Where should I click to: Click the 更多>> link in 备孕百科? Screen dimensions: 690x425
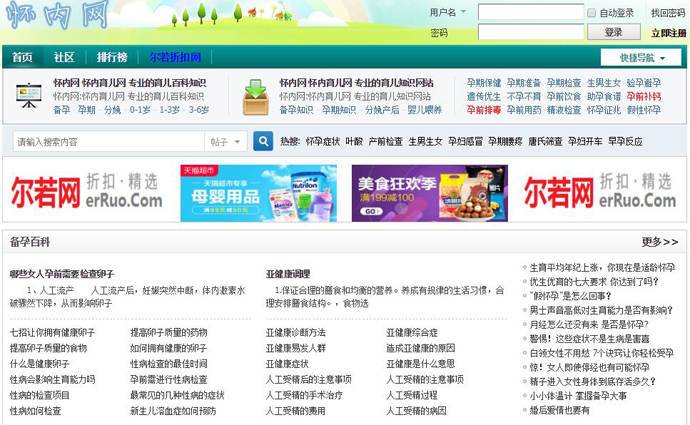pyautogui.click(x=659, y=242)
